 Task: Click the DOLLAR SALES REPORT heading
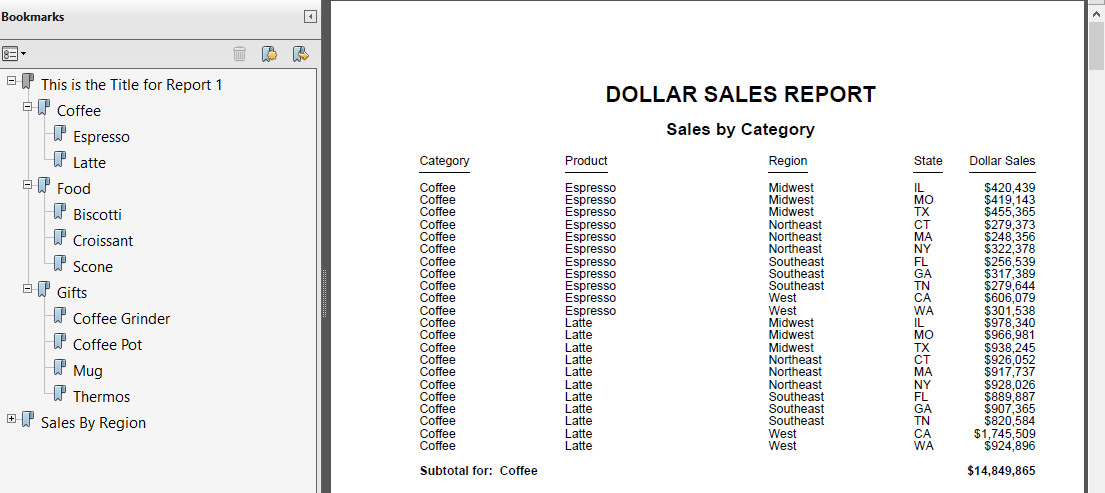[x=741, y=94]
